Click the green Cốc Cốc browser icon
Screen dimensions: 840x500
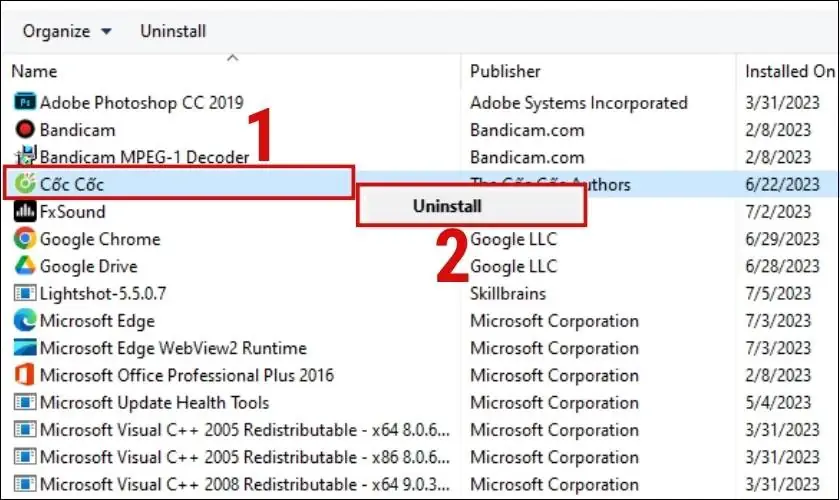tap(25, 183)
